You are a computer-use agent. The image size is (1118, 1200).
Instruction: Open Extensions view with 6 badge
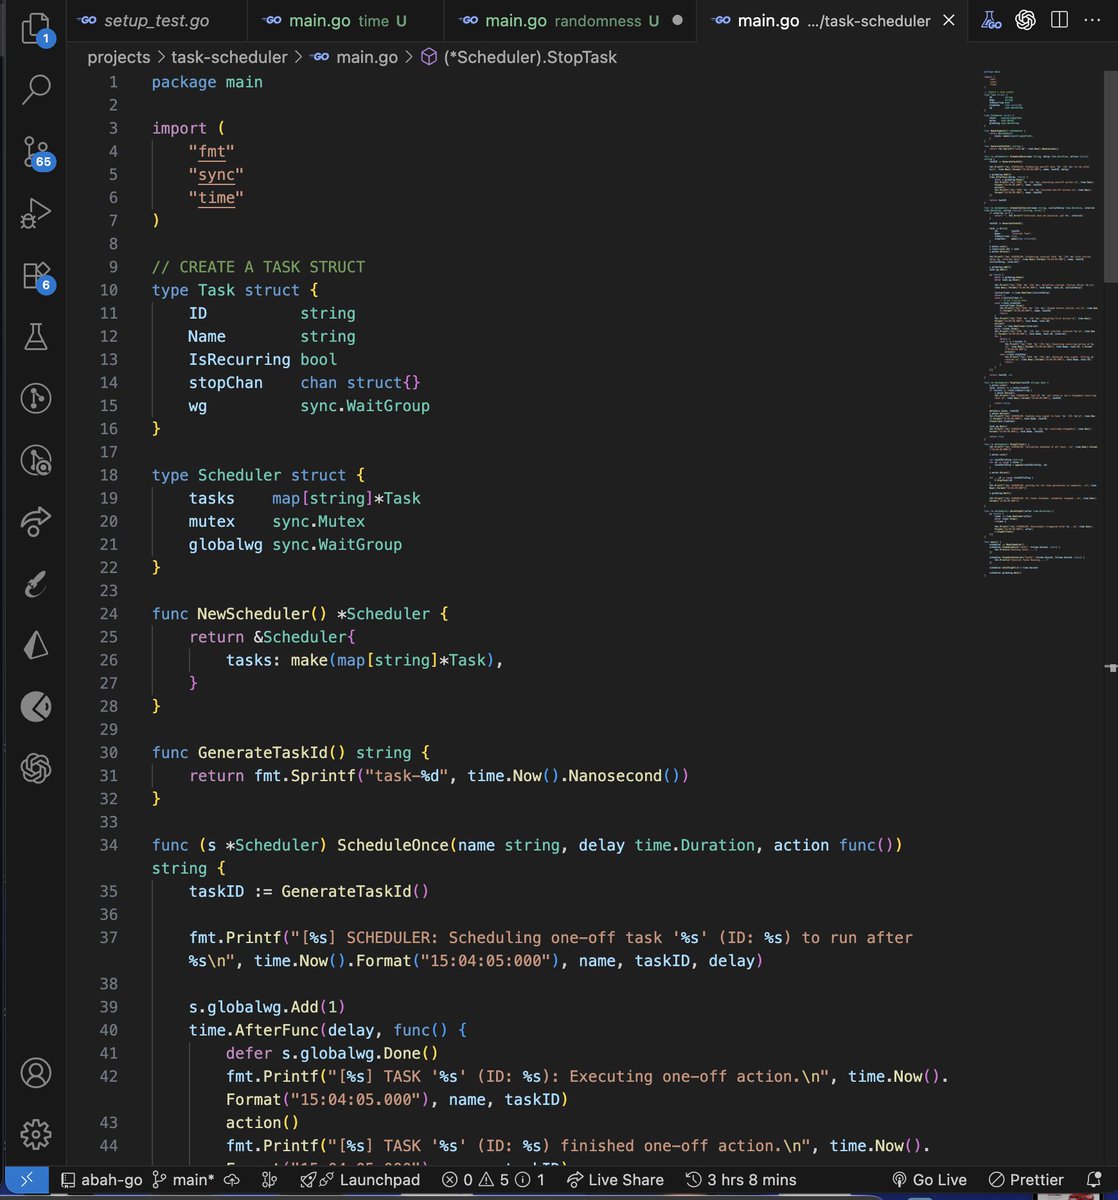36,275
